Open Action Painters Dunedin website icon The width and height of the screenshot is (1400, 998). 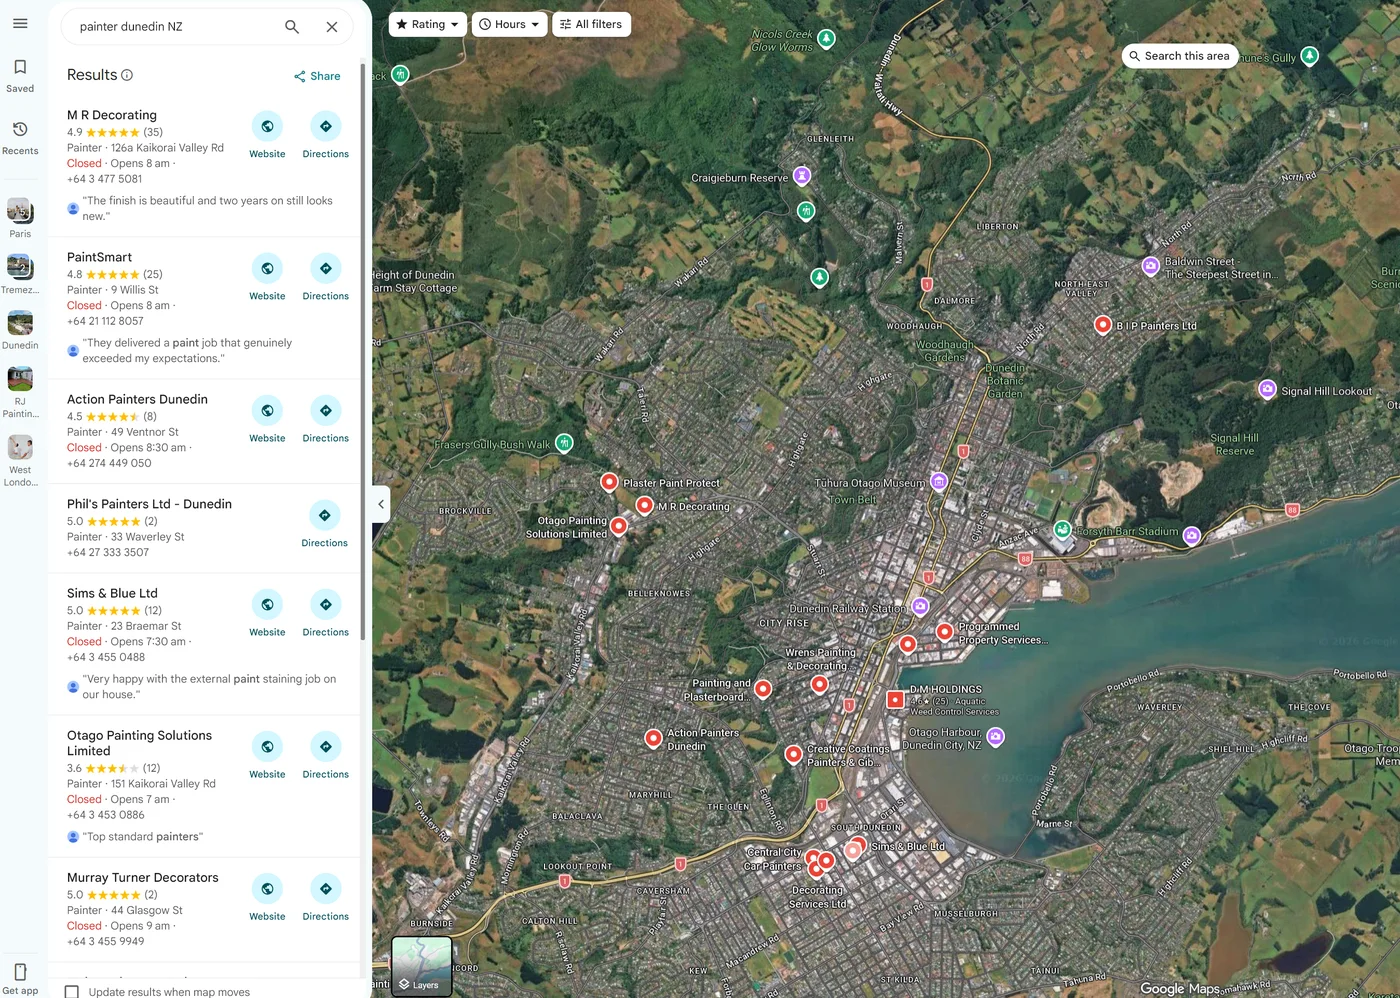[267, 410]
